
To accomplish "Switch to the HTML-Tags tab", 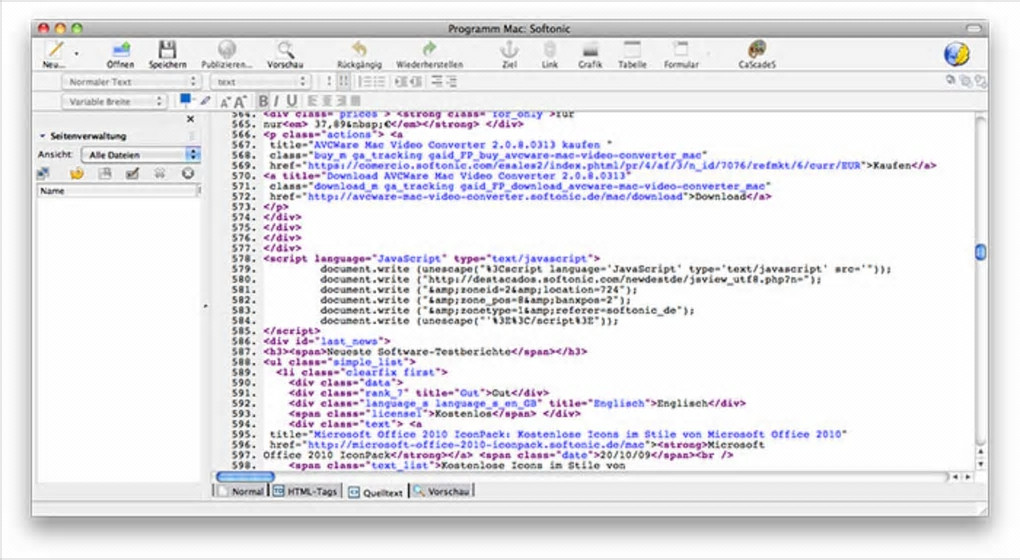I will [x=306, y=491].
